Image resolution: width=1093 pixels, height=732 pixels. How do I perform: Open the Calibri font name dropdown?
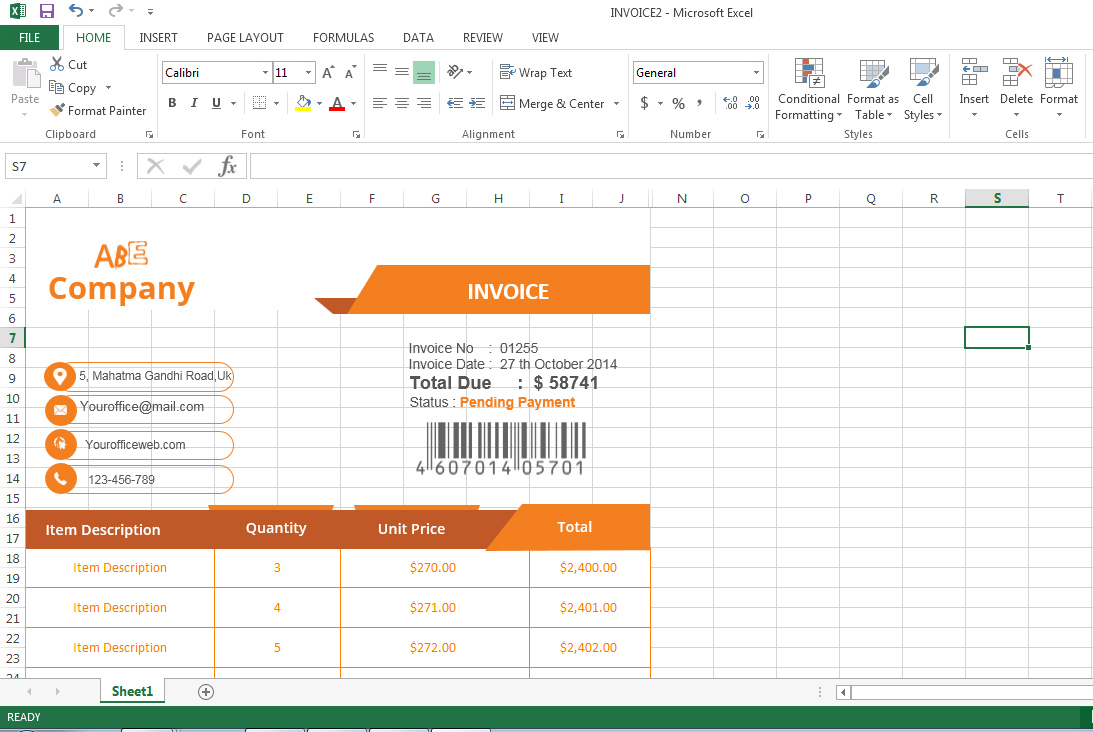265,73
